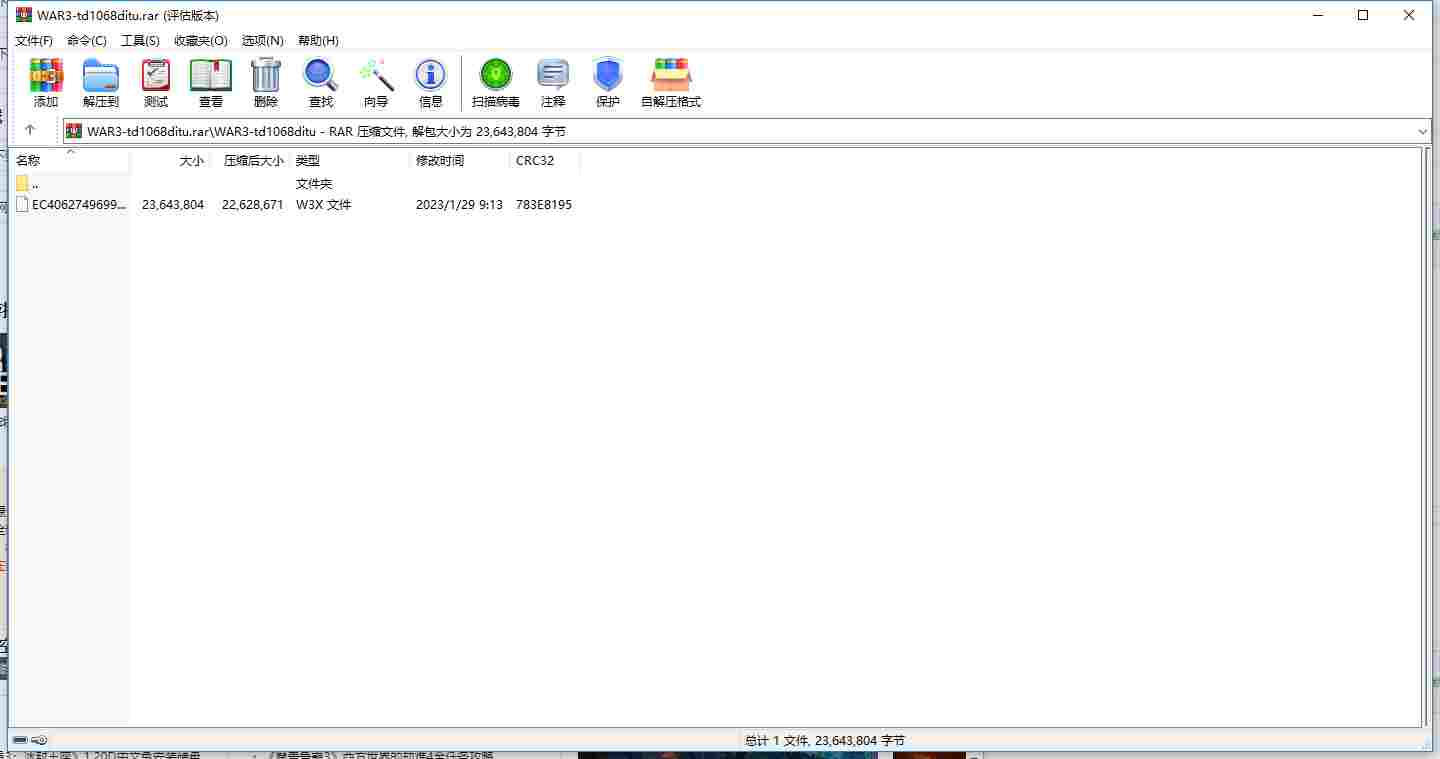This screenshot has height=759, width=1440.
Task: Select the '..' parent folder icon
Action: point(22,183)
